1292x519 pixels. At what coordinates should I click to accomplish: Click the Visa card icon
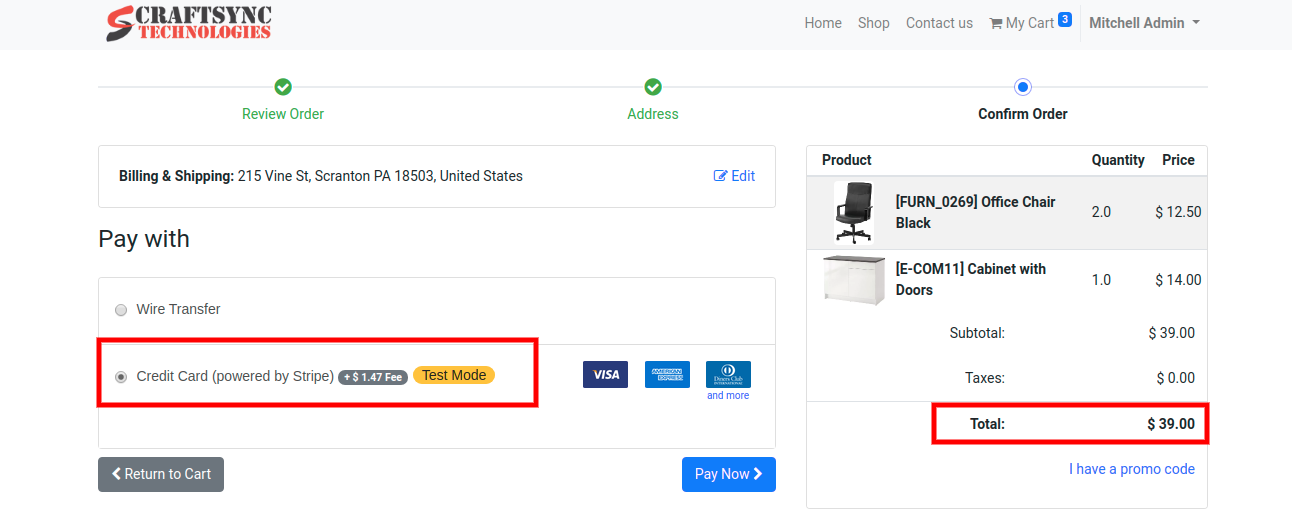point(605,375)
